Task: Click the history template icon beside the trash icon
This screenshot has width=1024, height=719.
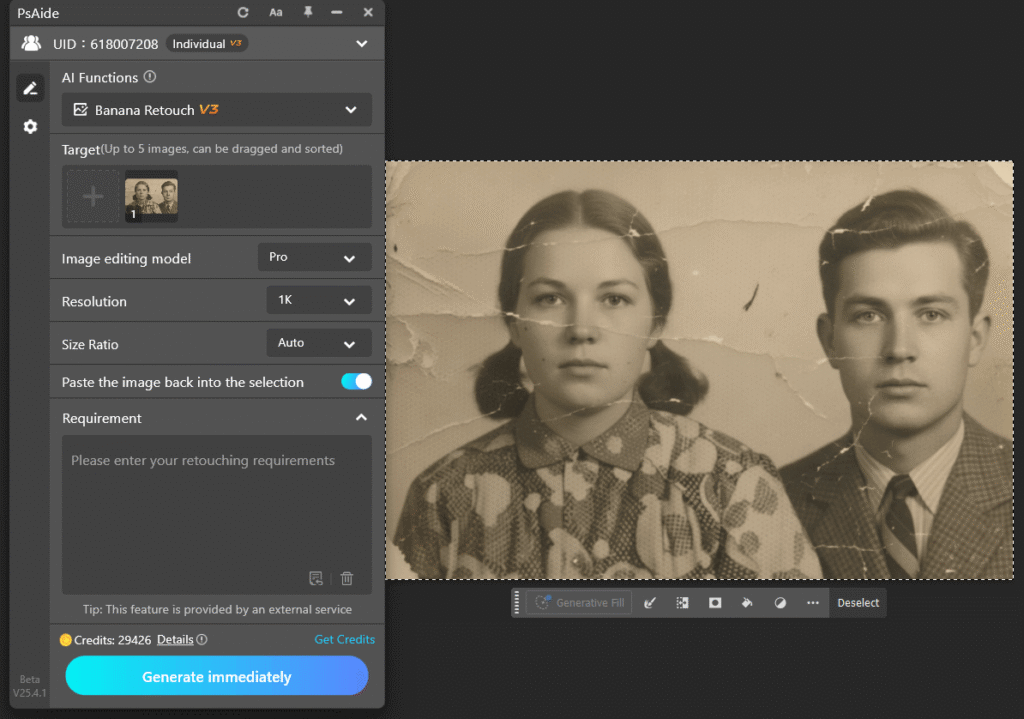Action: [x=316, y=578]
